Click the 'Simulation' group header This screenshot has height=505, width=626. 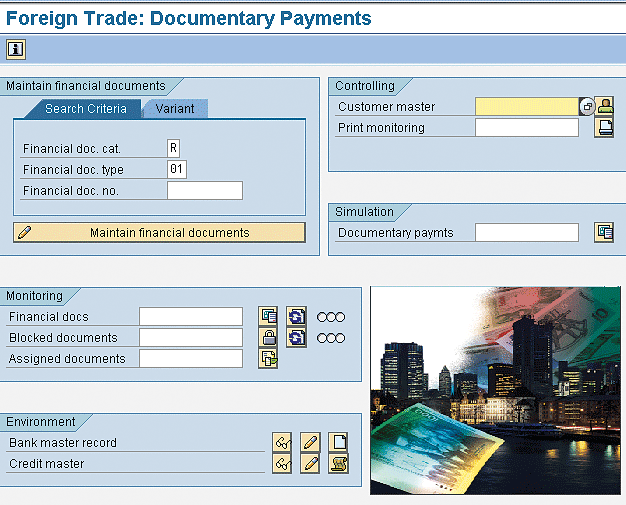(x=364, y=212)
